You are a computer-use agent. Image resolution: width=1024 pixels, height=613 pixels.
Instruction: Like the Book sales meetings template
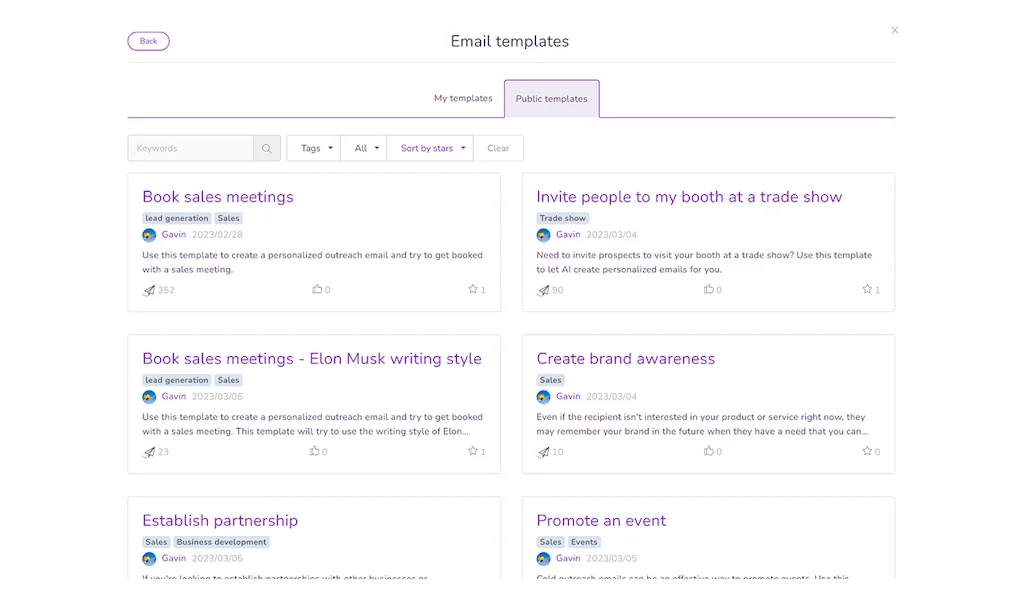pyautogui.click(x=317, y=290)
